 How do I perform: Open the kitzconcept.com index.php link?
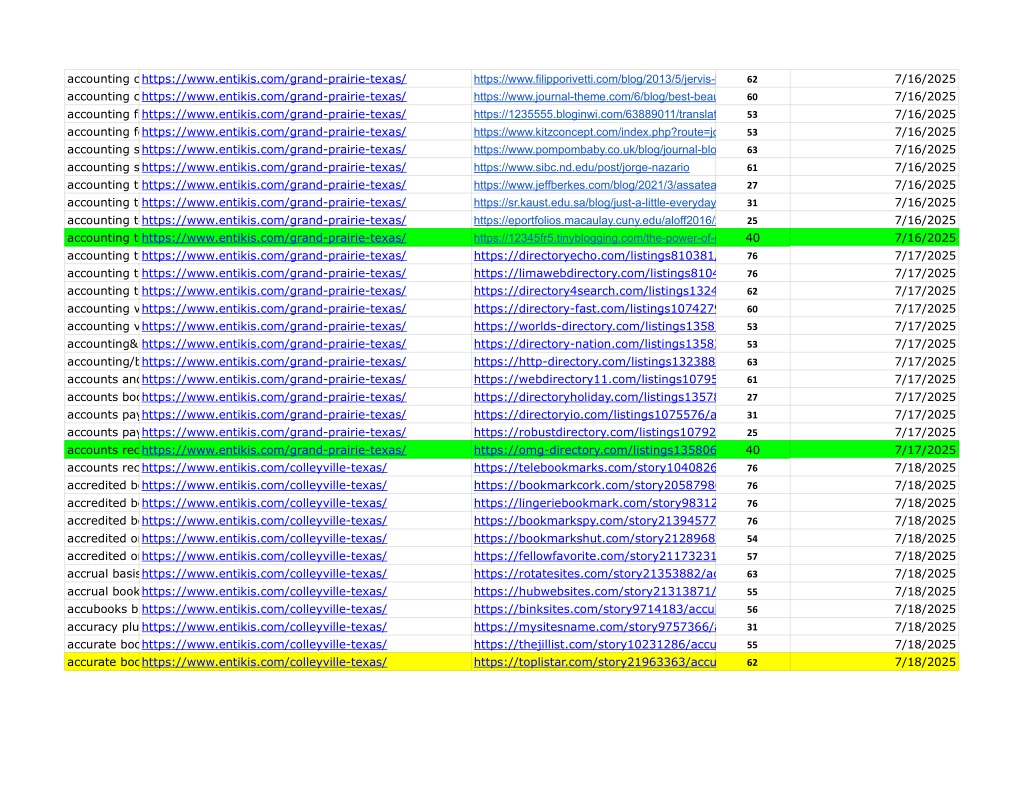tap(594, 132)
